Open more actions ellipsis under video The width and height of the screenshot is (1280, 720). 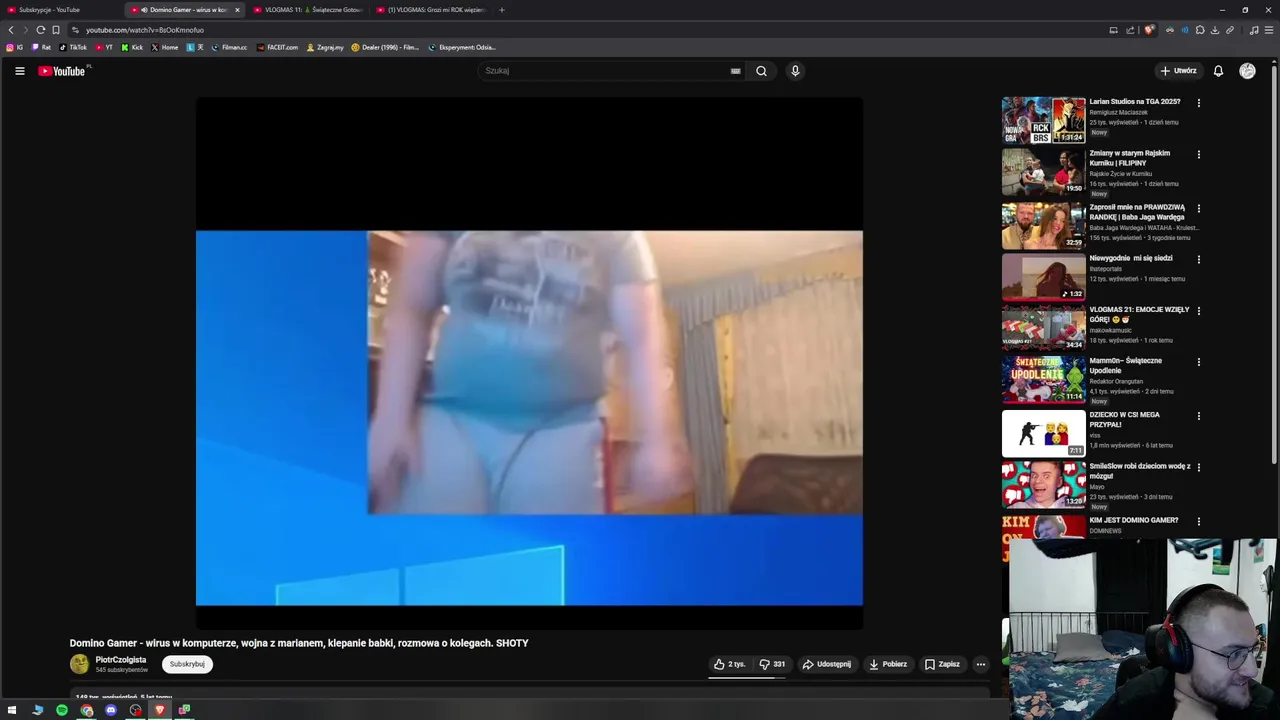[981, 664]
